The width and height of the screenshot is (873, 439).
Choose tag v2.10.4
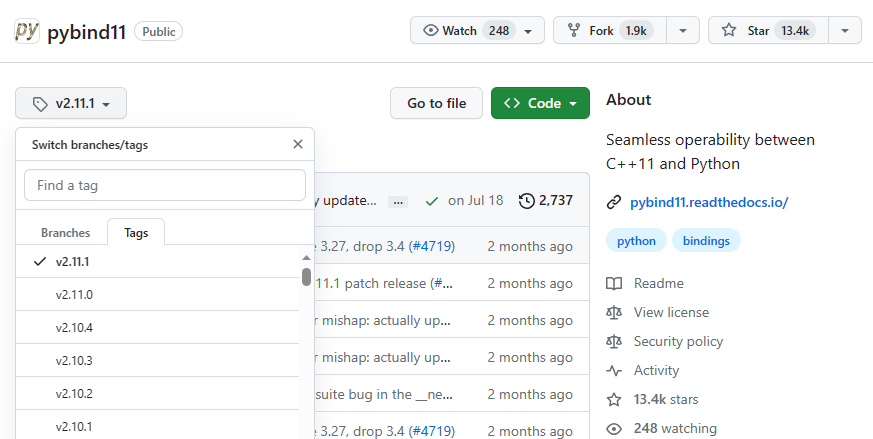coord(158,327)
